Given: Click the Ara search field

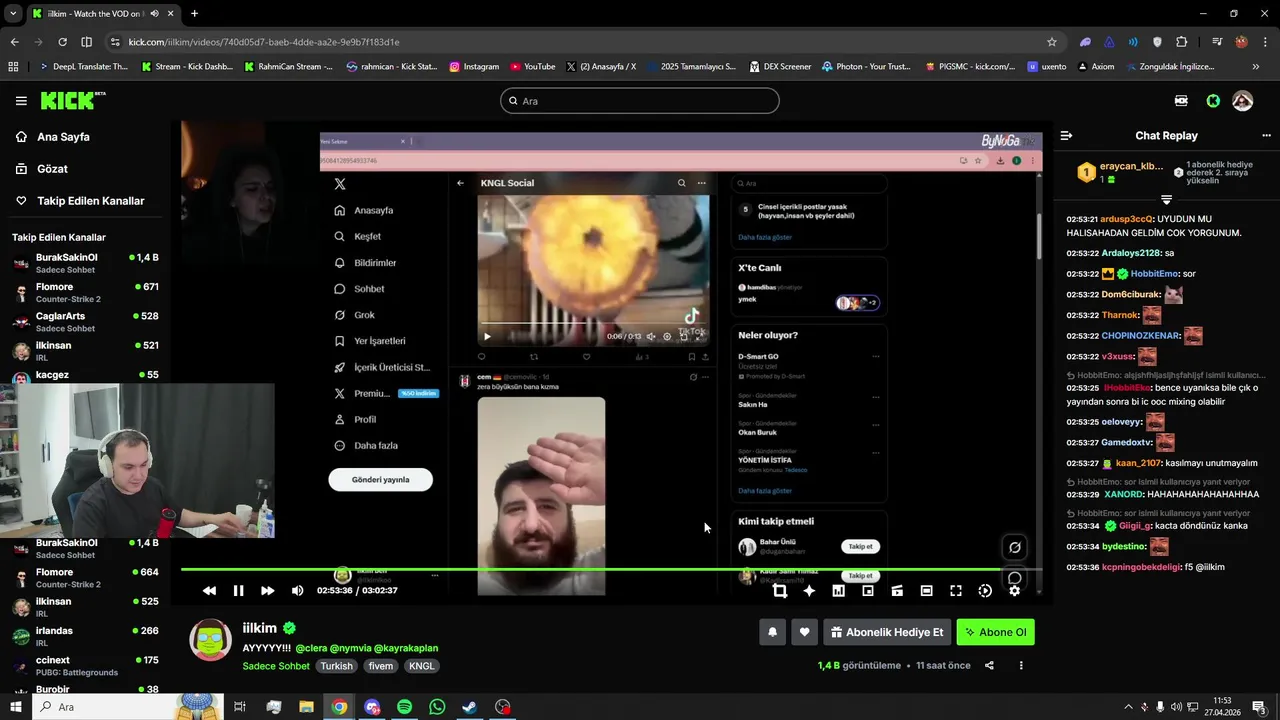Looking at the screenshot, I should click(x=640, y=101).
